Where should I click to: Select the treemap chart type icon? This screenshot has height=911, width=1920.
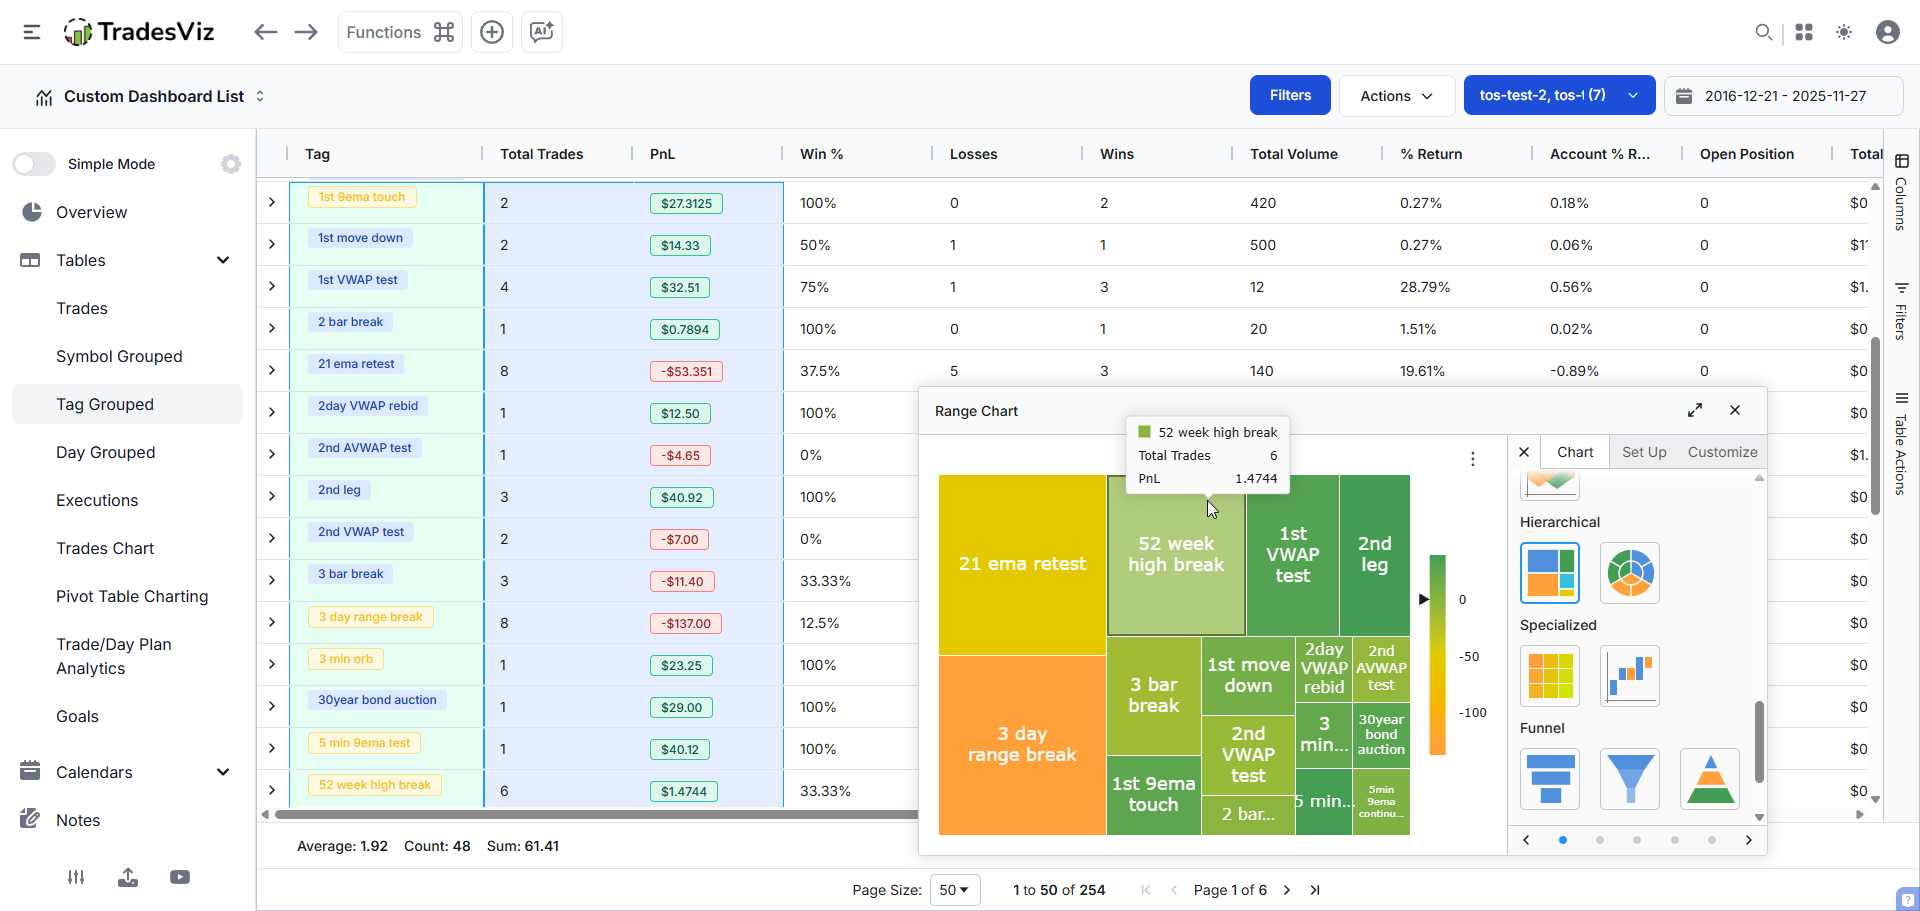[x=1549, y=573]
